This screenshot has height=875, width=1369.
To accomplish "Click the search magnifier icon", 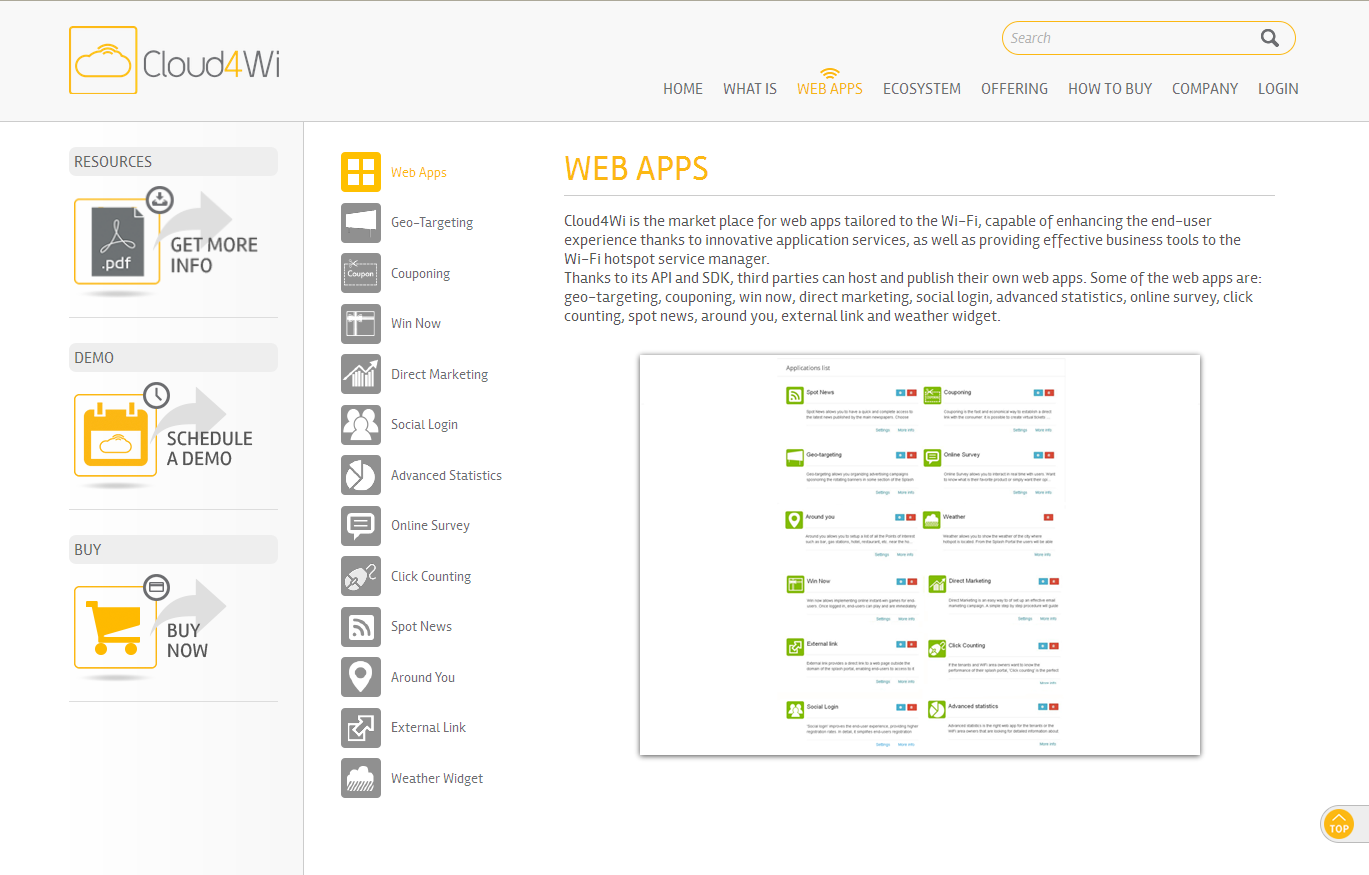I will tap(1270, 38).
